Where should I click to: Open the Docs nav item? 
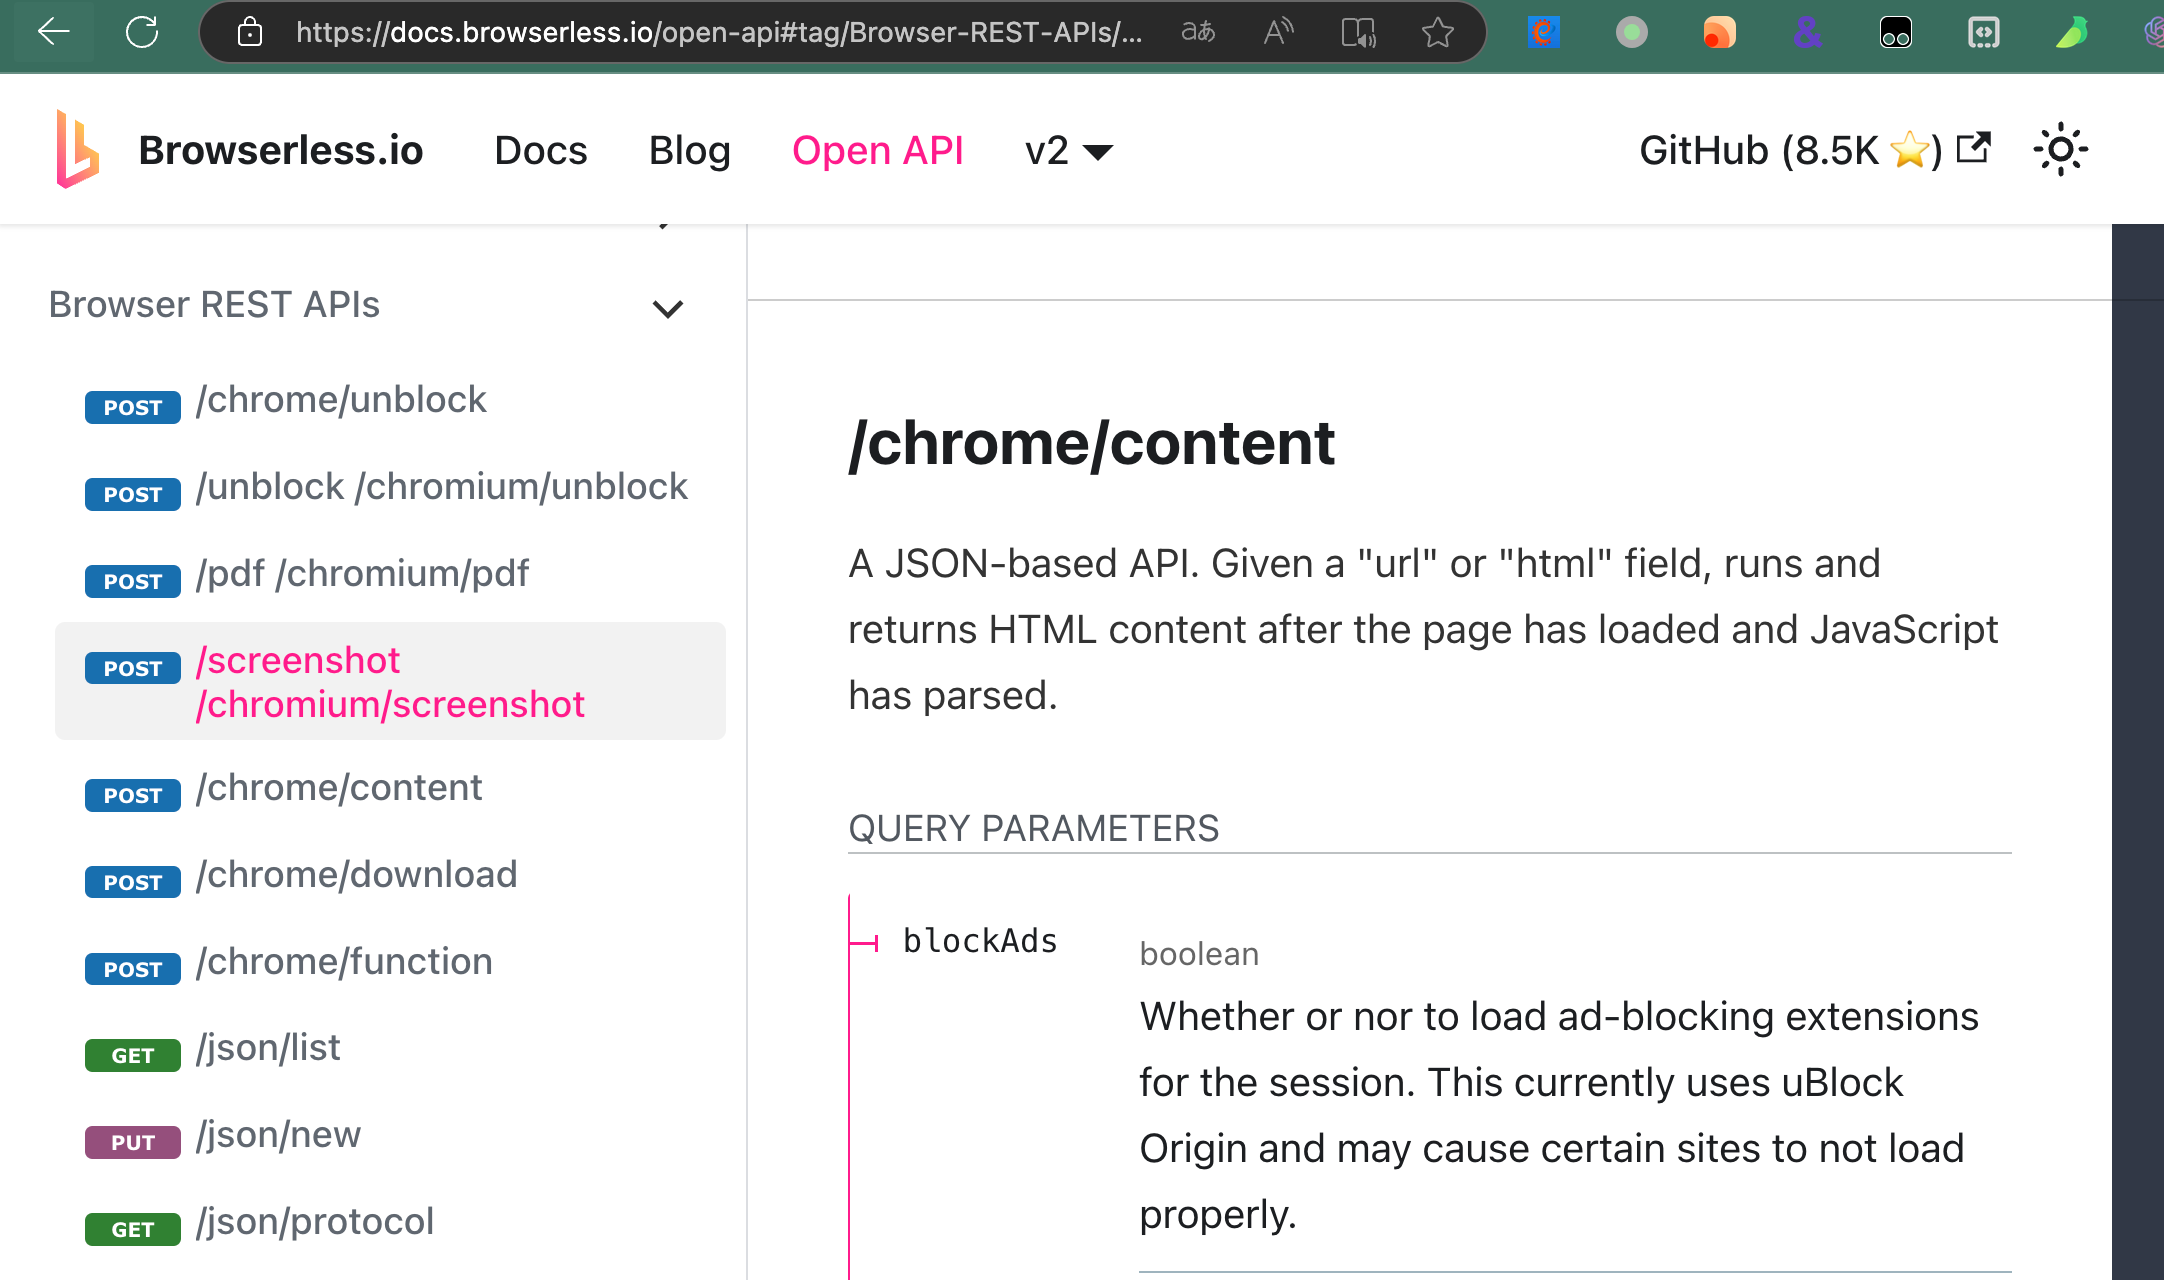pyautogui.click(x=541, y=151)
